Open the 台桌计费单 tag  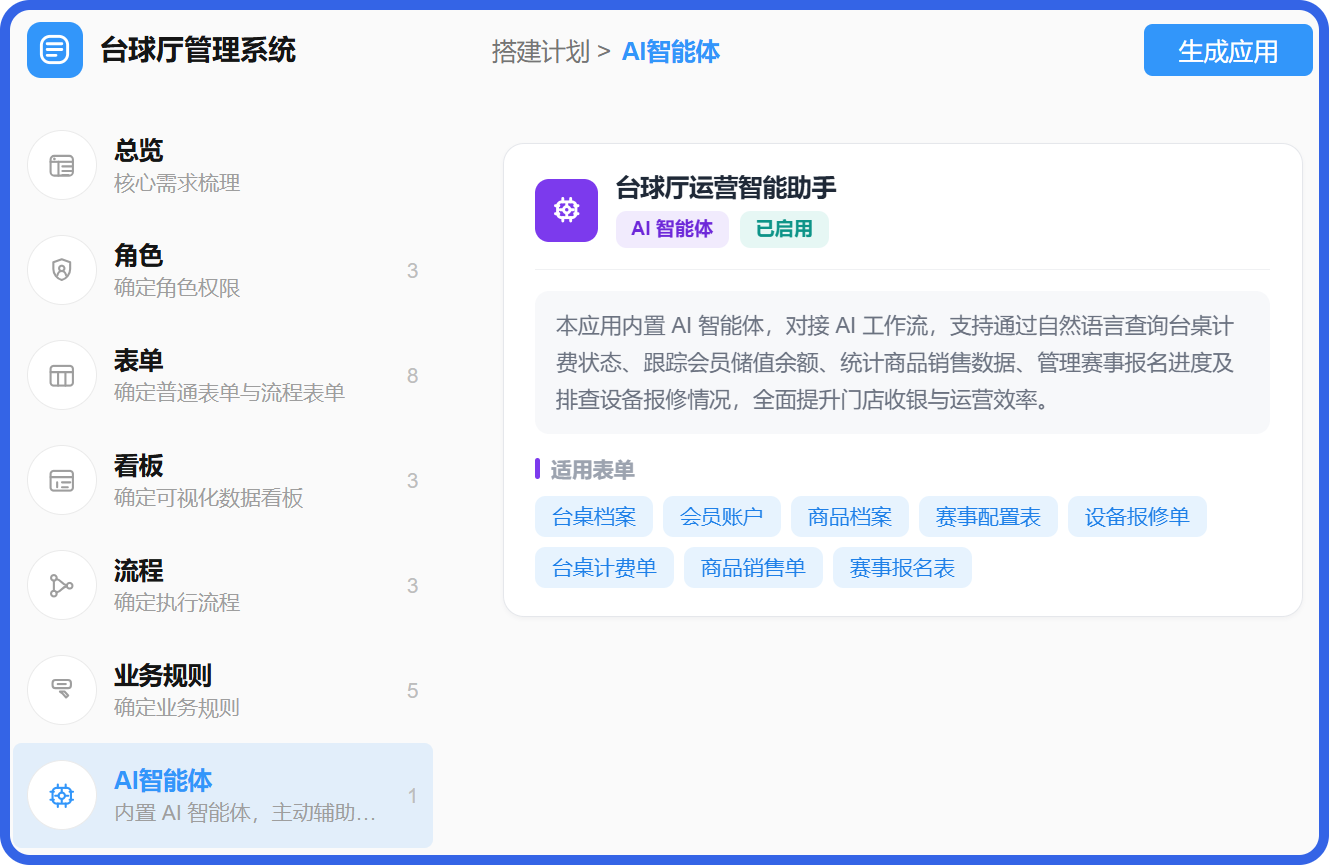[x=604, y=568]
